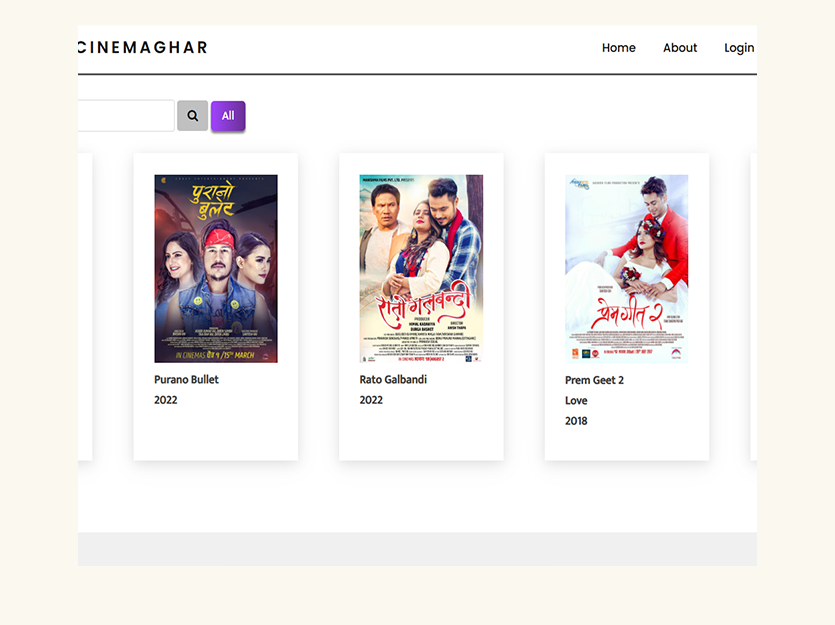This screenshot has height=625, width=835.
Task: Open the Login link
Action: click(739, 48)
